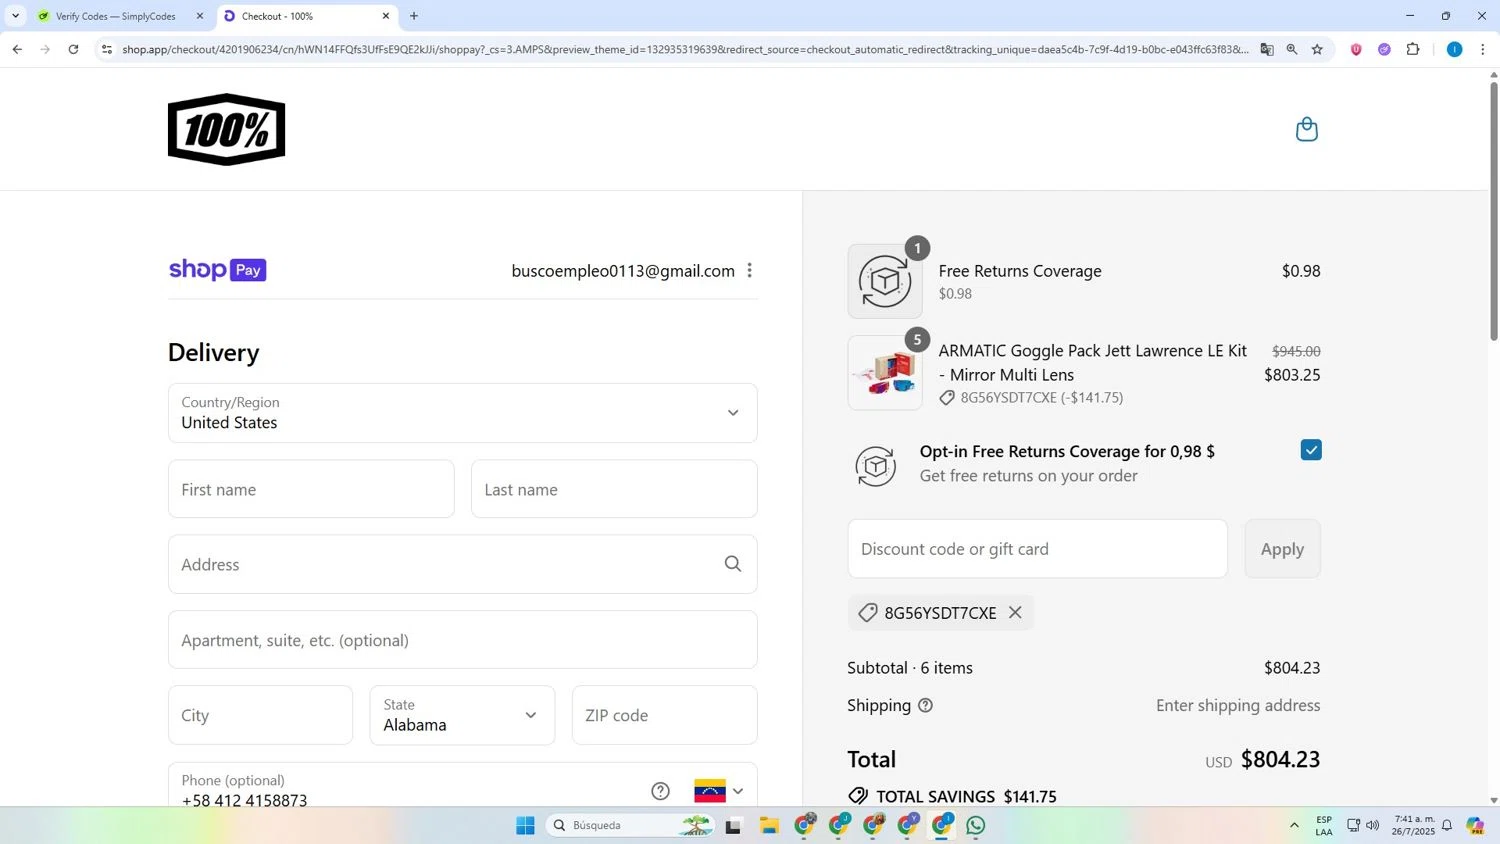
Task: Open File Explorer from the taskbar
Action: (x=768, y=825)
